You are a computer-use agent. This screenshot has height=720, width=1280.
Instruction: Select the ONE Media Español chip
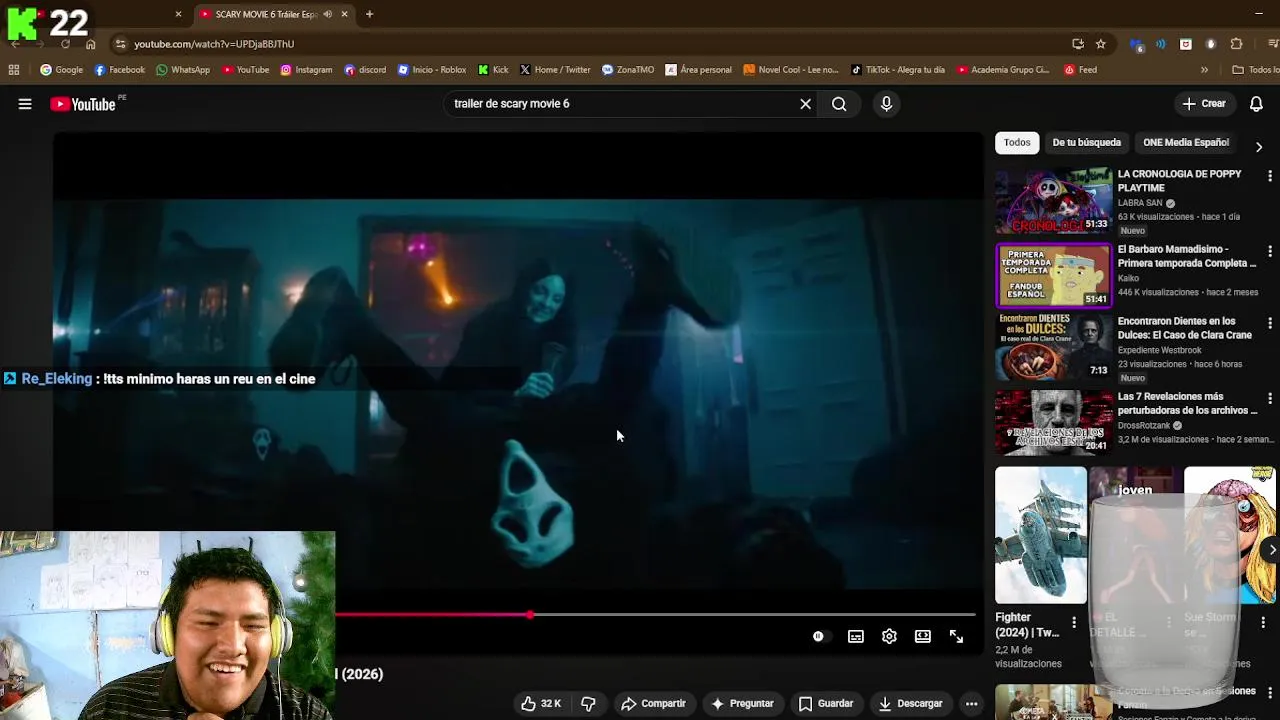1185,142
